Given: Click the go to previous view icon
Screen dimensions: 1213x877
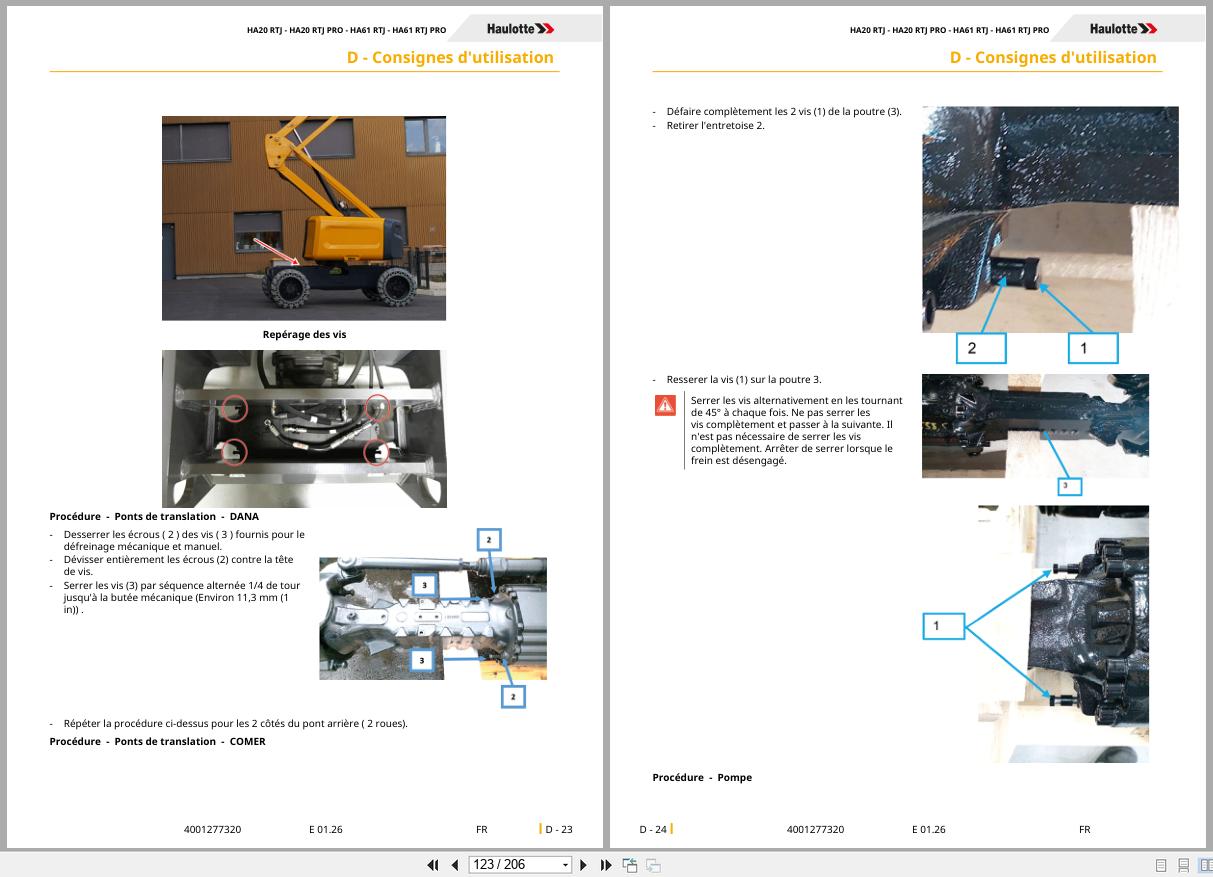Looking at the screenshot, I should (x=630, y=865).
